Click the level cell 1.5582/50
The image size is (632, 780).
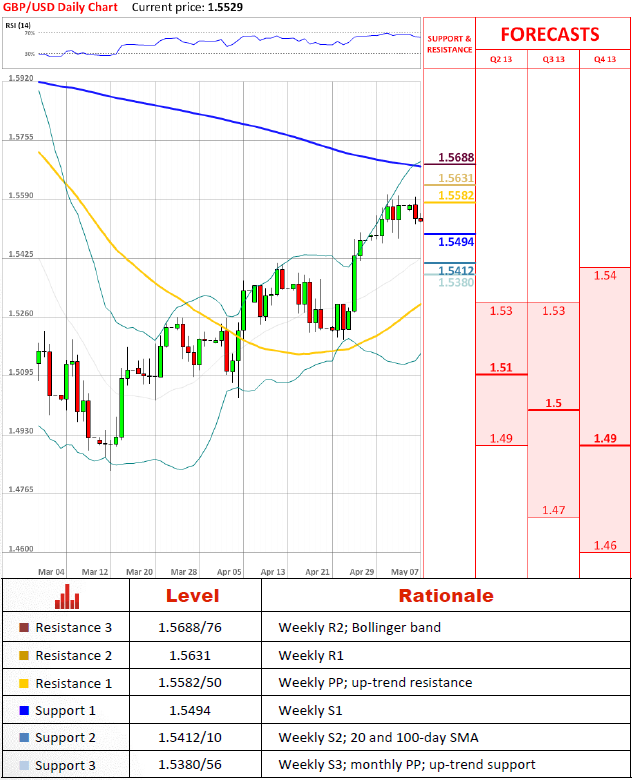190,682
